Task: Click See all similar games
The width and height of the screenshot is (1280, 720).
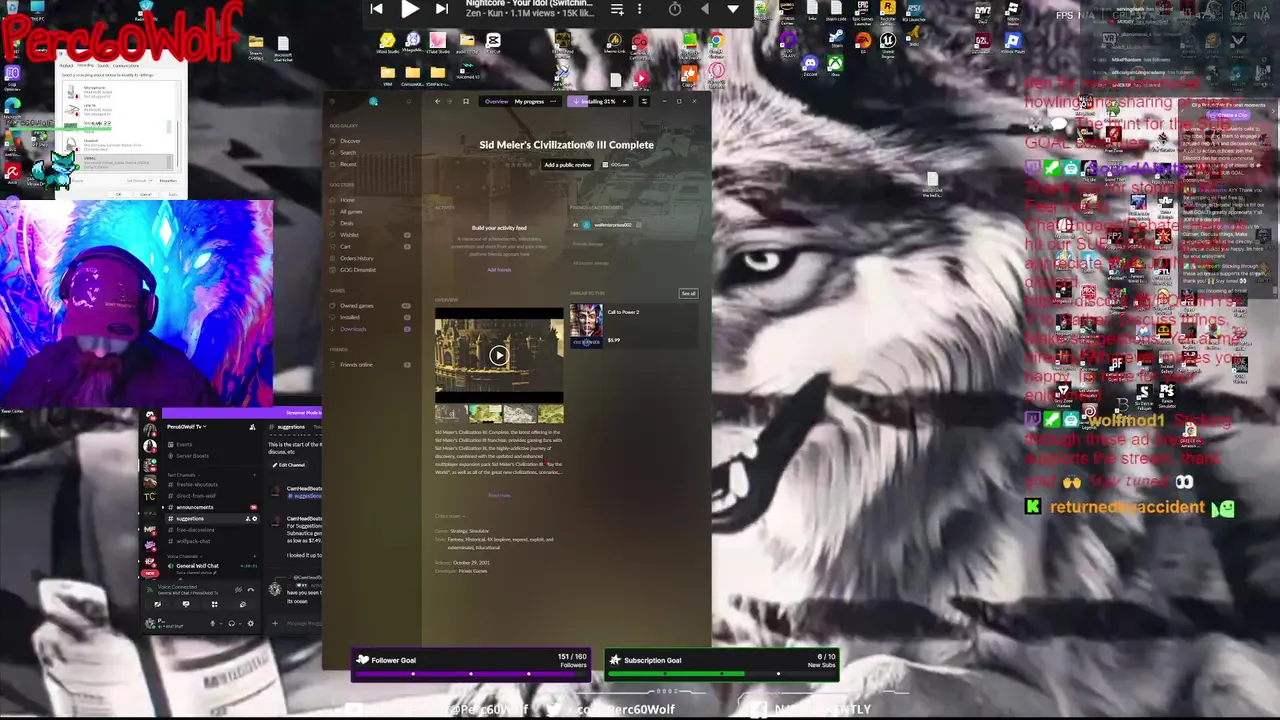Action: [x=688, y=294]
